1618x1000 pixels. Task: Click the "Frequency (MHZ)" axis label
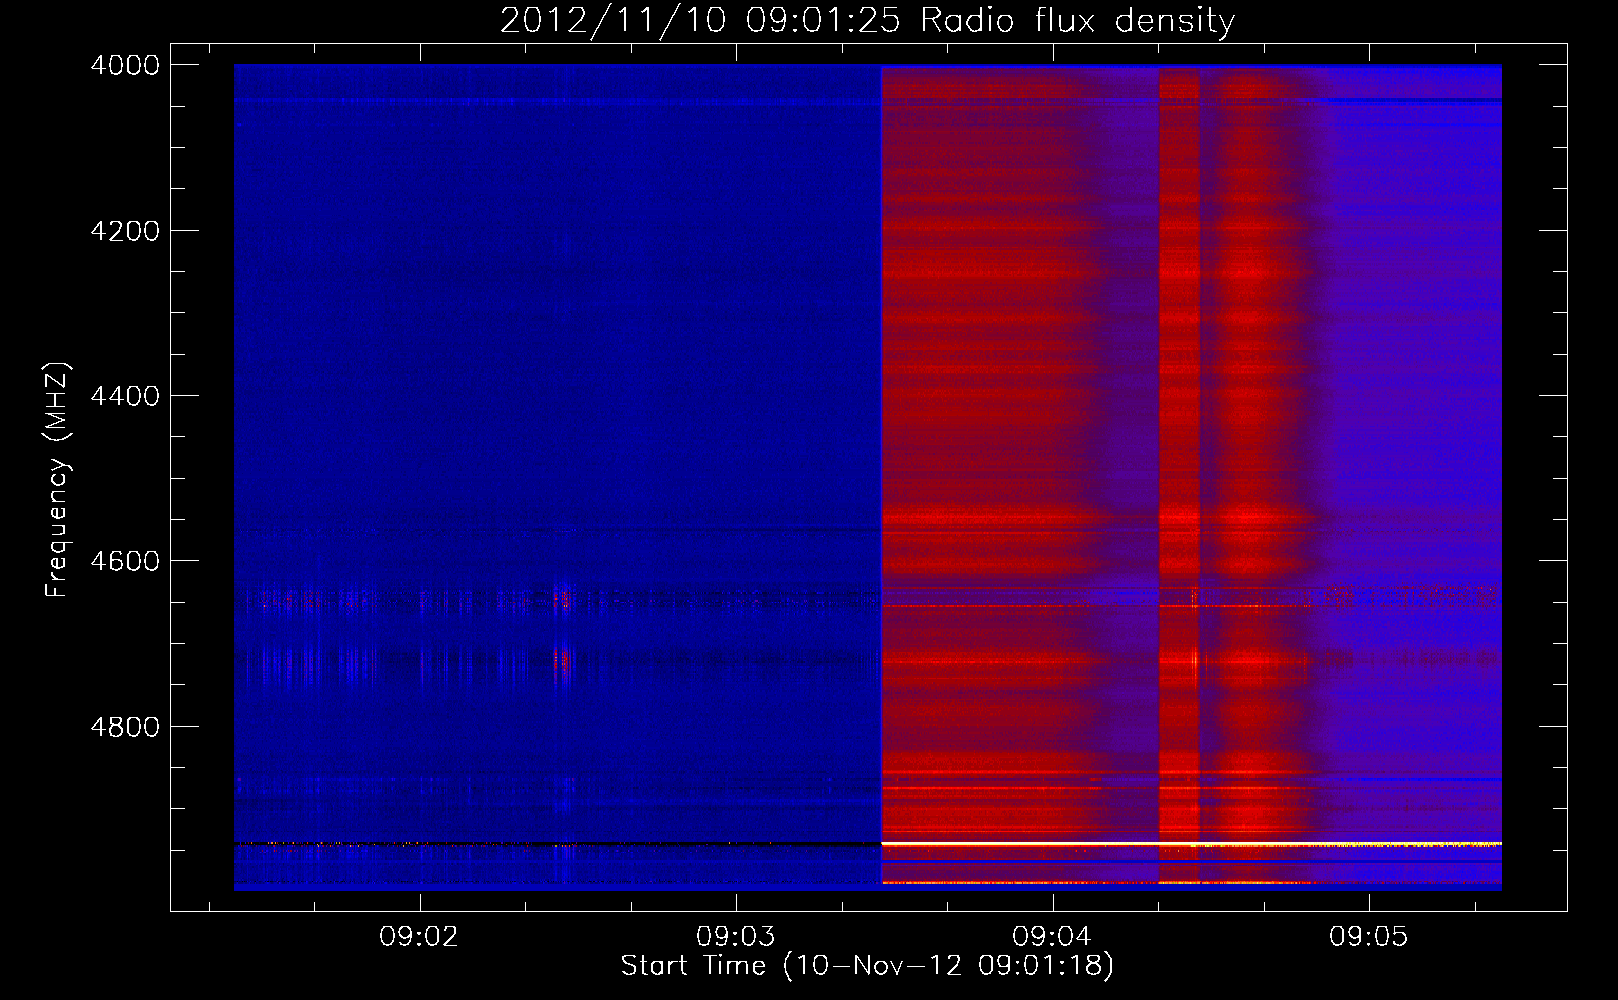pyautogui.click(x=57, y=480)
